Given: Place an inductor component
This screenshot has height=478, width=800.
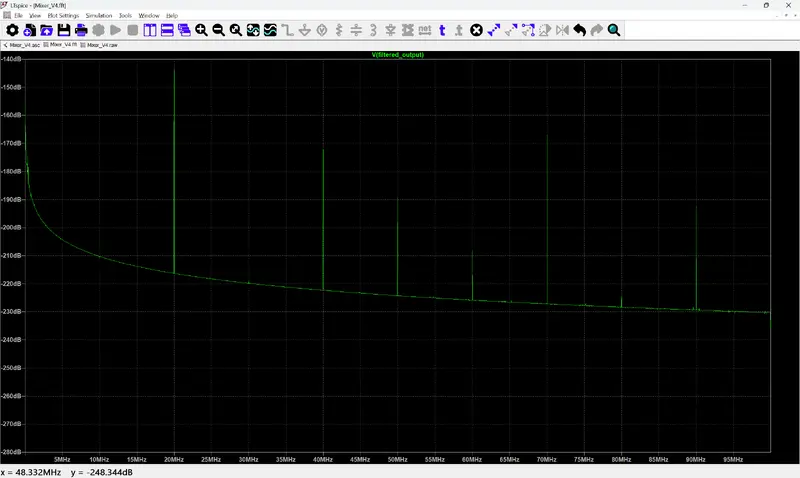Looking at the screenshot, I should [x=373, y=30].
